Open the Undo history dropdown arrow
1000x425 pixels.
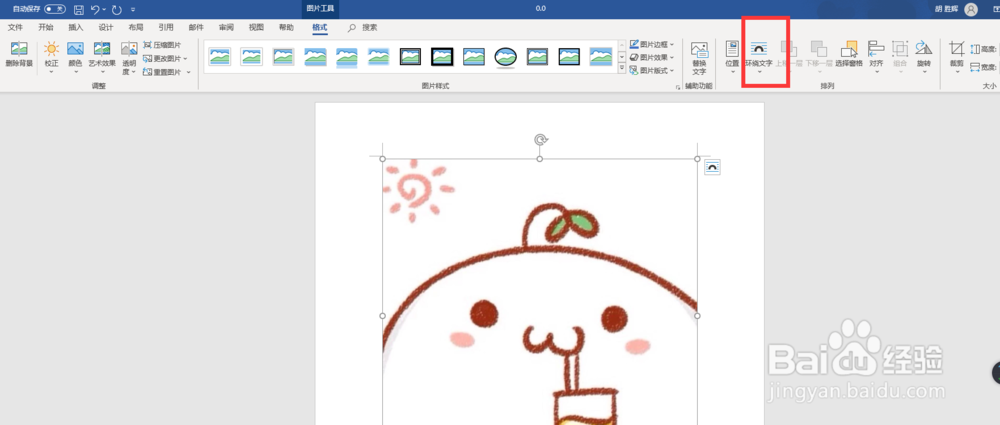[x=104, y=10]
